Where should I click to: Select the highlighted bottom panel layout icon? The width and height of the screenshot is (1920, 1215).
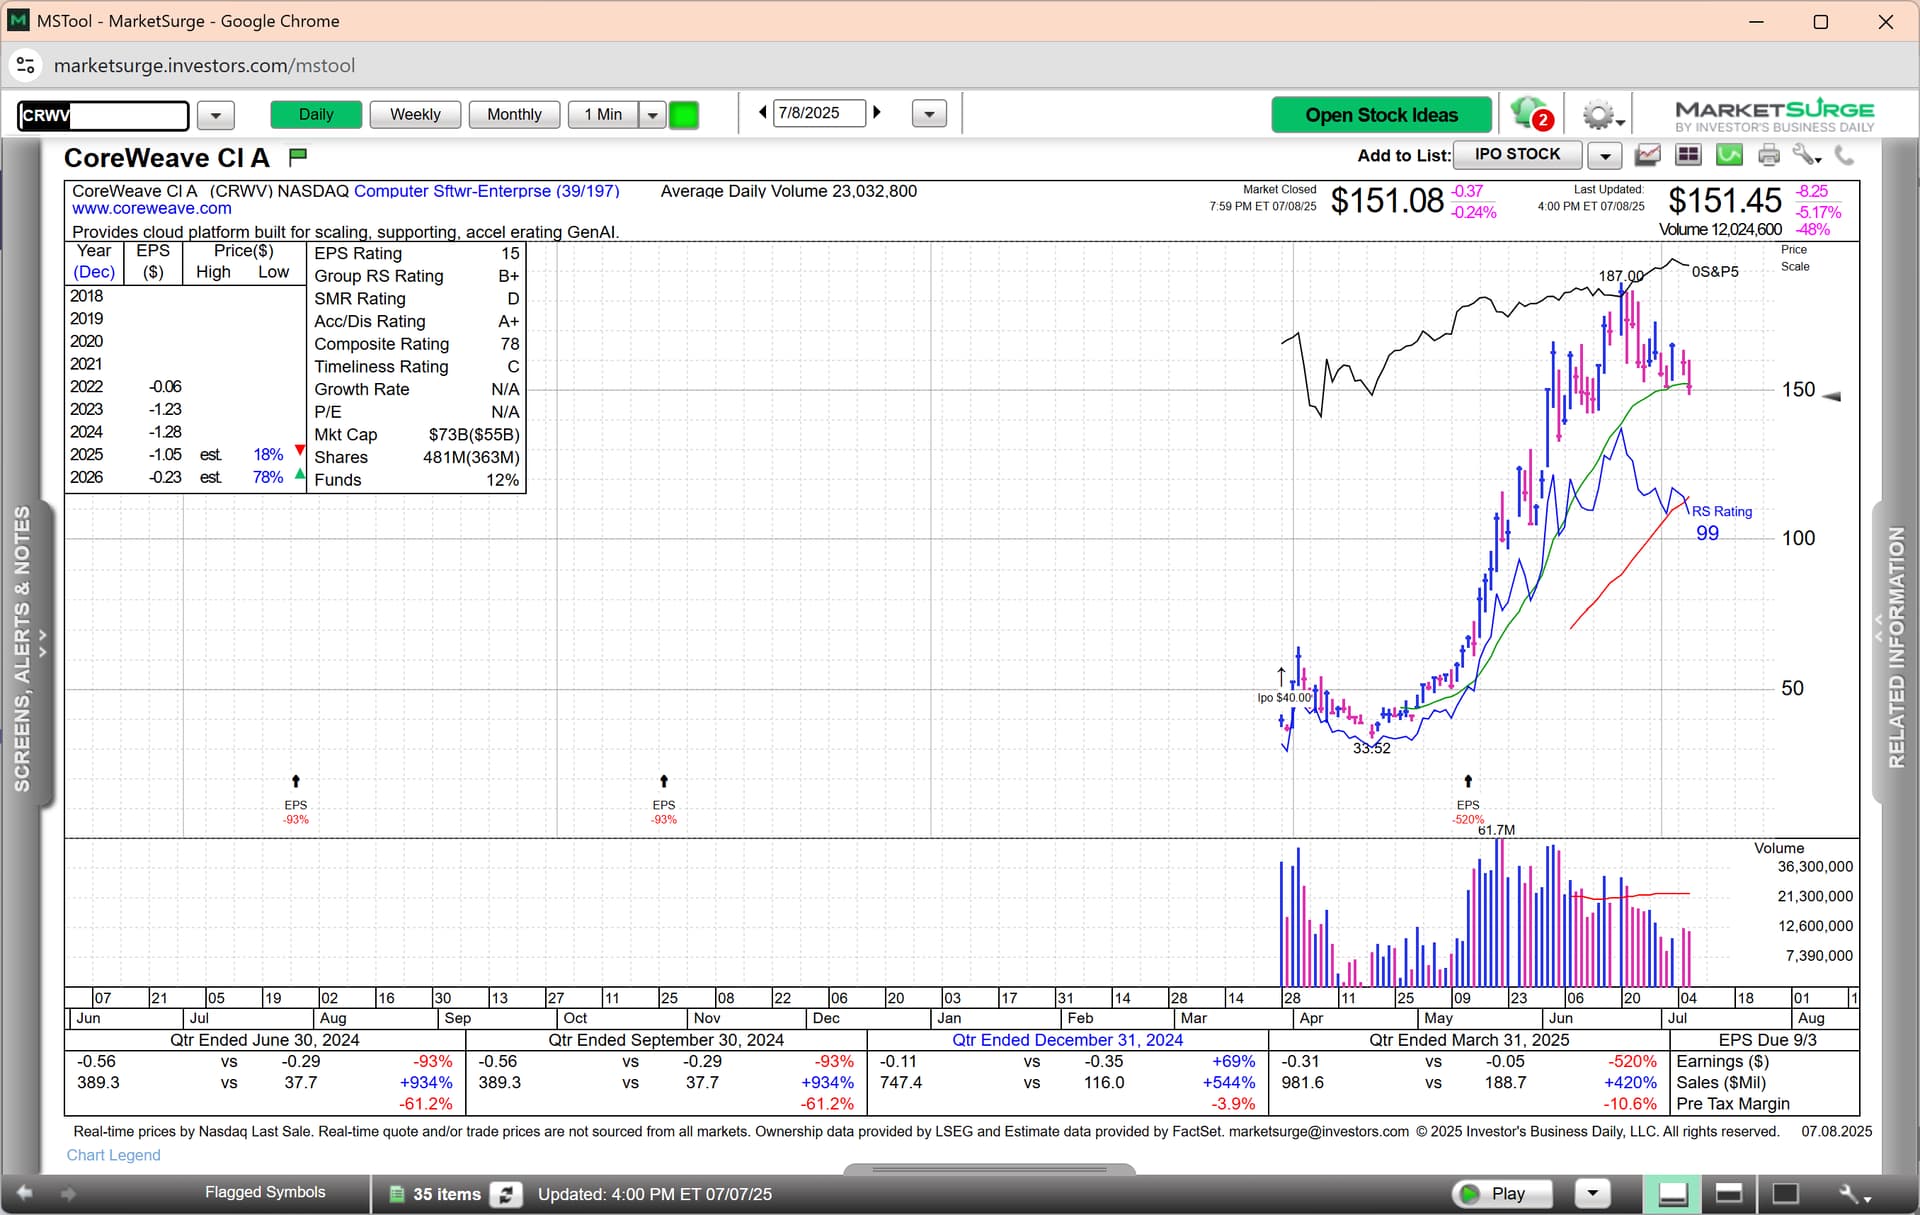[x=1673, y=1193]
